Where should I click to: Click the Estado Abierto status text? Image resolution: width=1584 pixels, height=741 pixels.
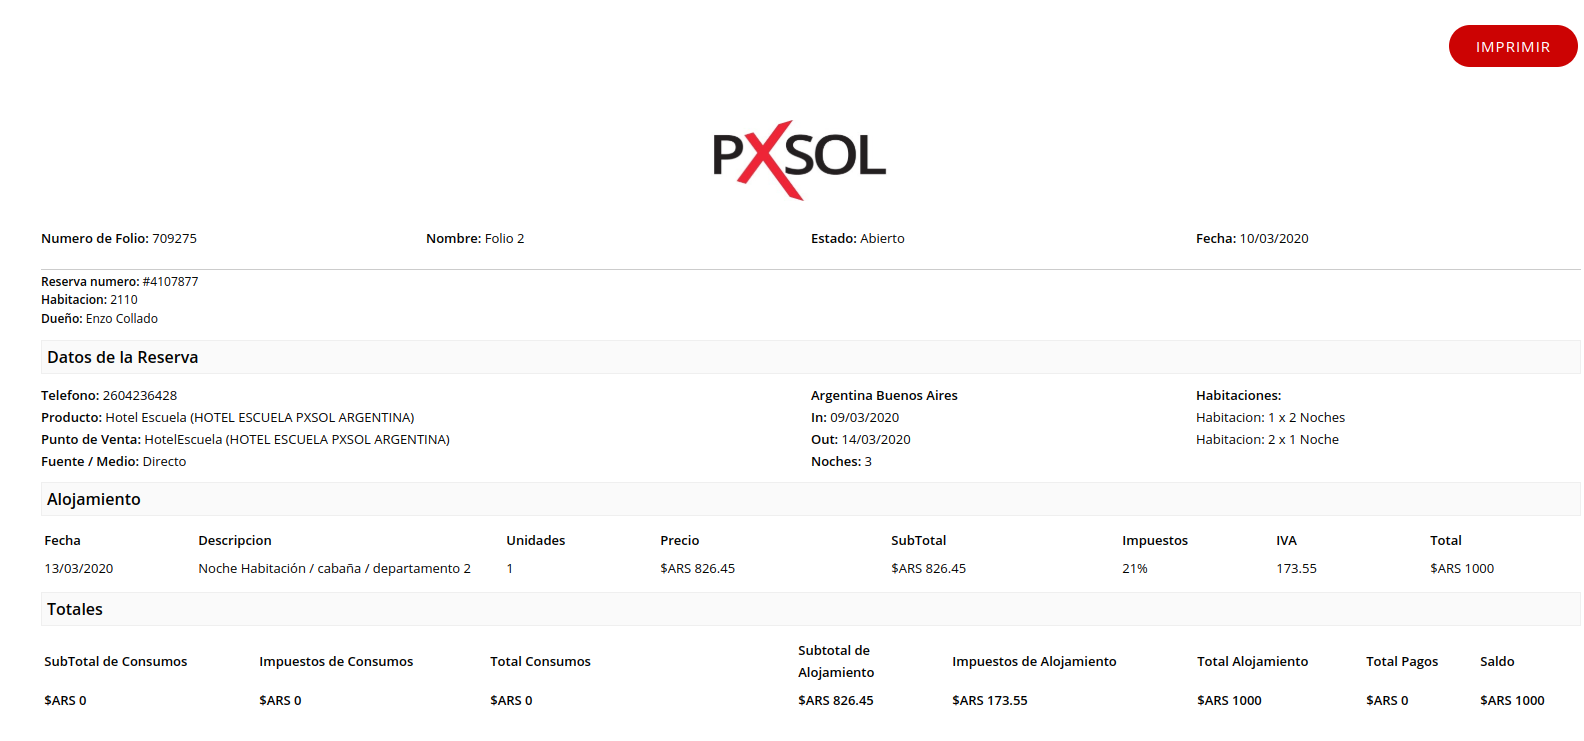[857, 239]
